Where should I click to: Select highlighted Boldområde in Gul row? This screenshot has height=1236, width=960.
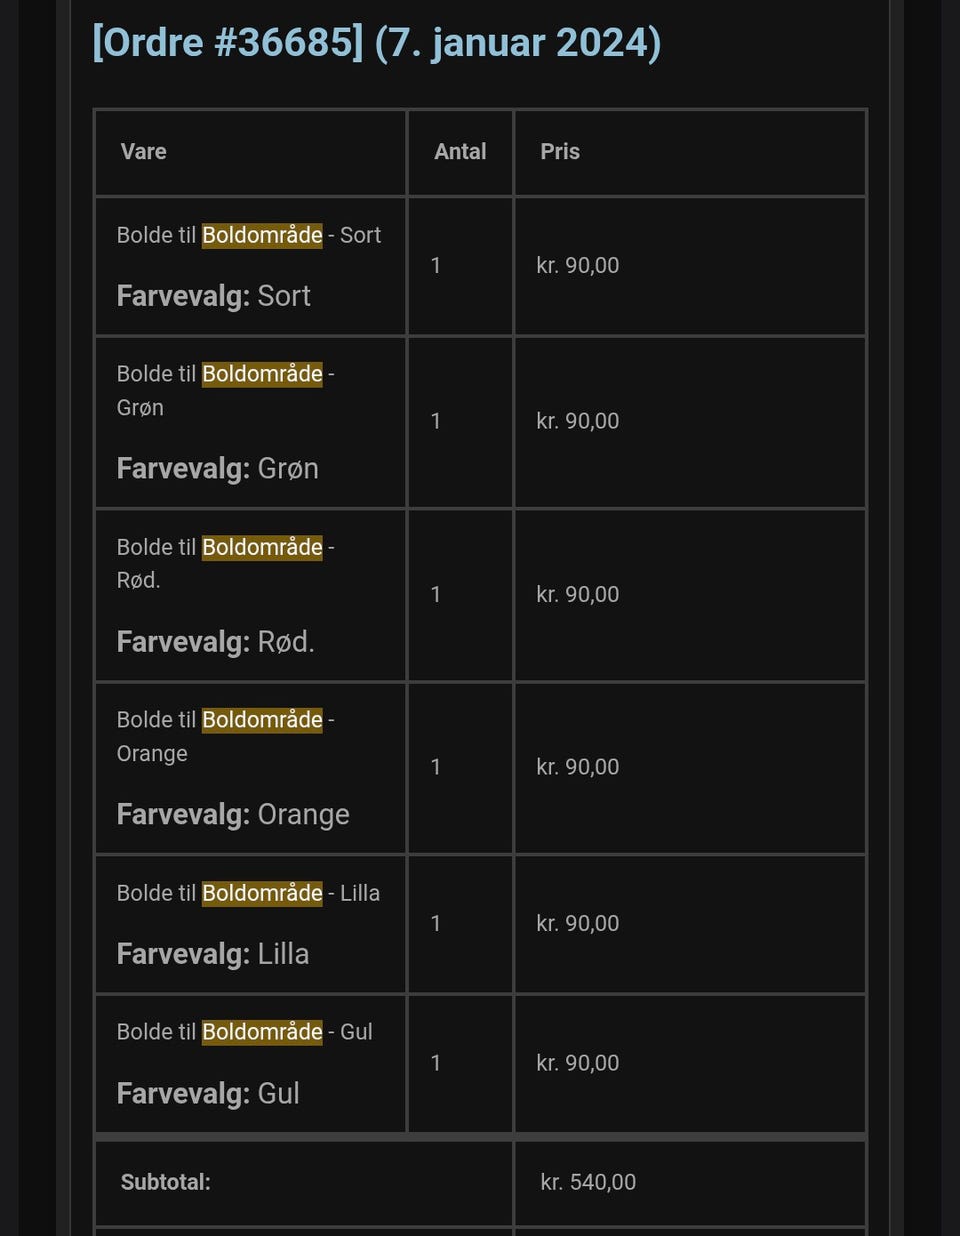[x=262, y=1032]
